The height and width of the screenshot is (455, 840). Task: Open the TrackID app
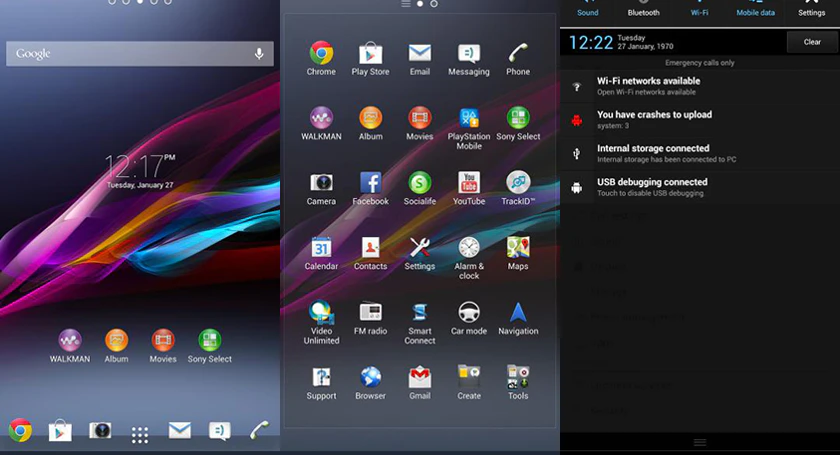518,188
